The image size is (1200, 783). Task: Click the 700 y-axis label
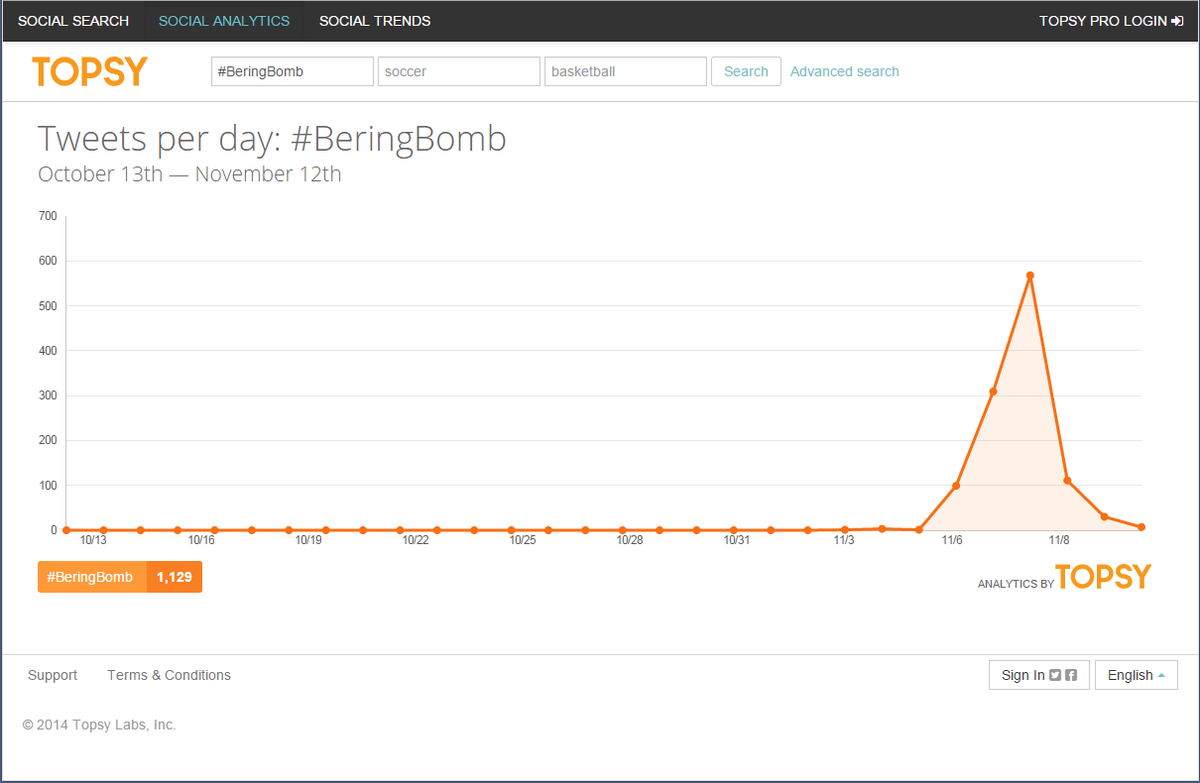[47, 216]
